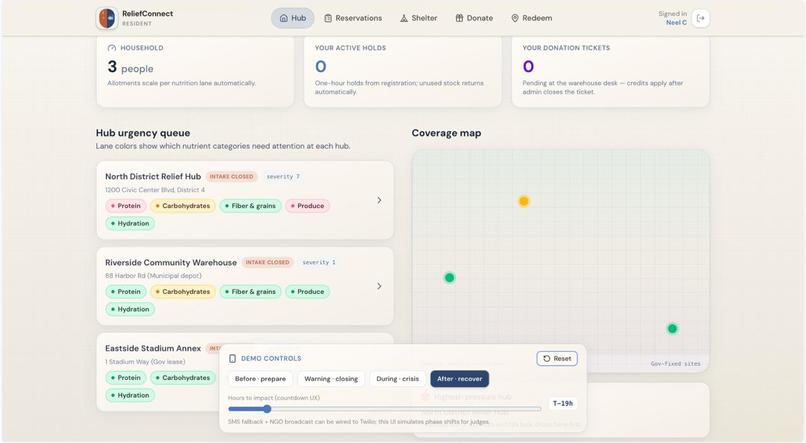806x443 pixels.
Task: Click the left green dot on coverage map
Action: tap(449, 278)
